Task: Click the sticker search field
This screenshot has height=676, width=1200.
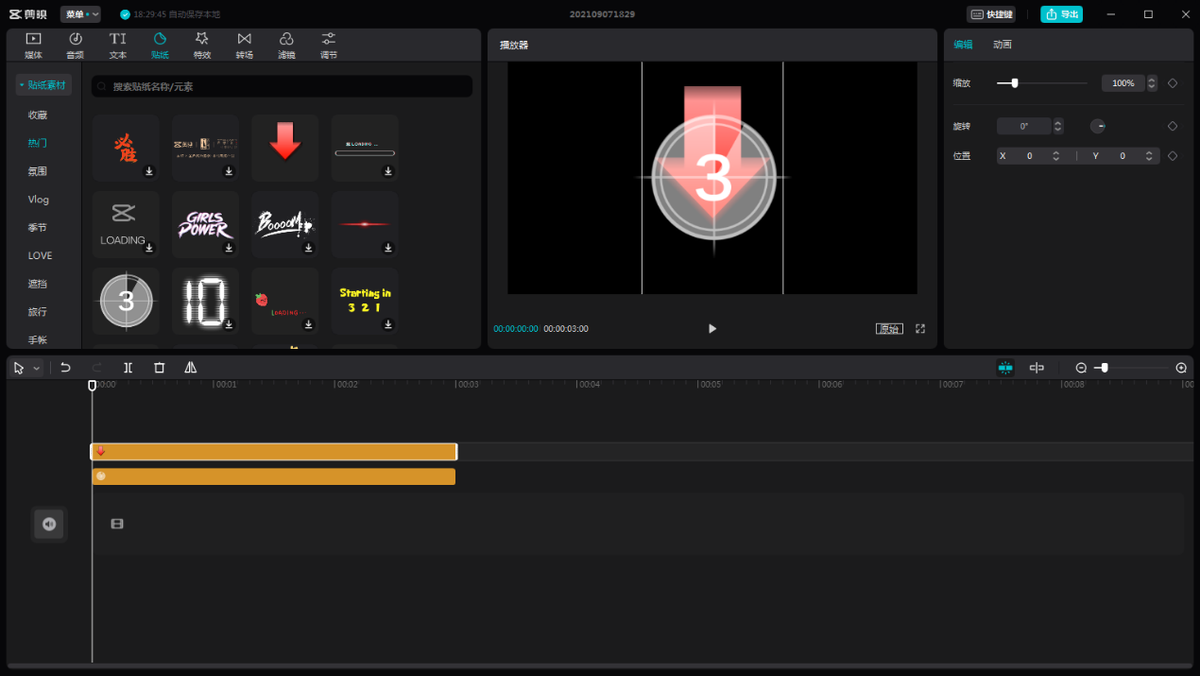Action: pyautogui.click(x=282, y=87)
